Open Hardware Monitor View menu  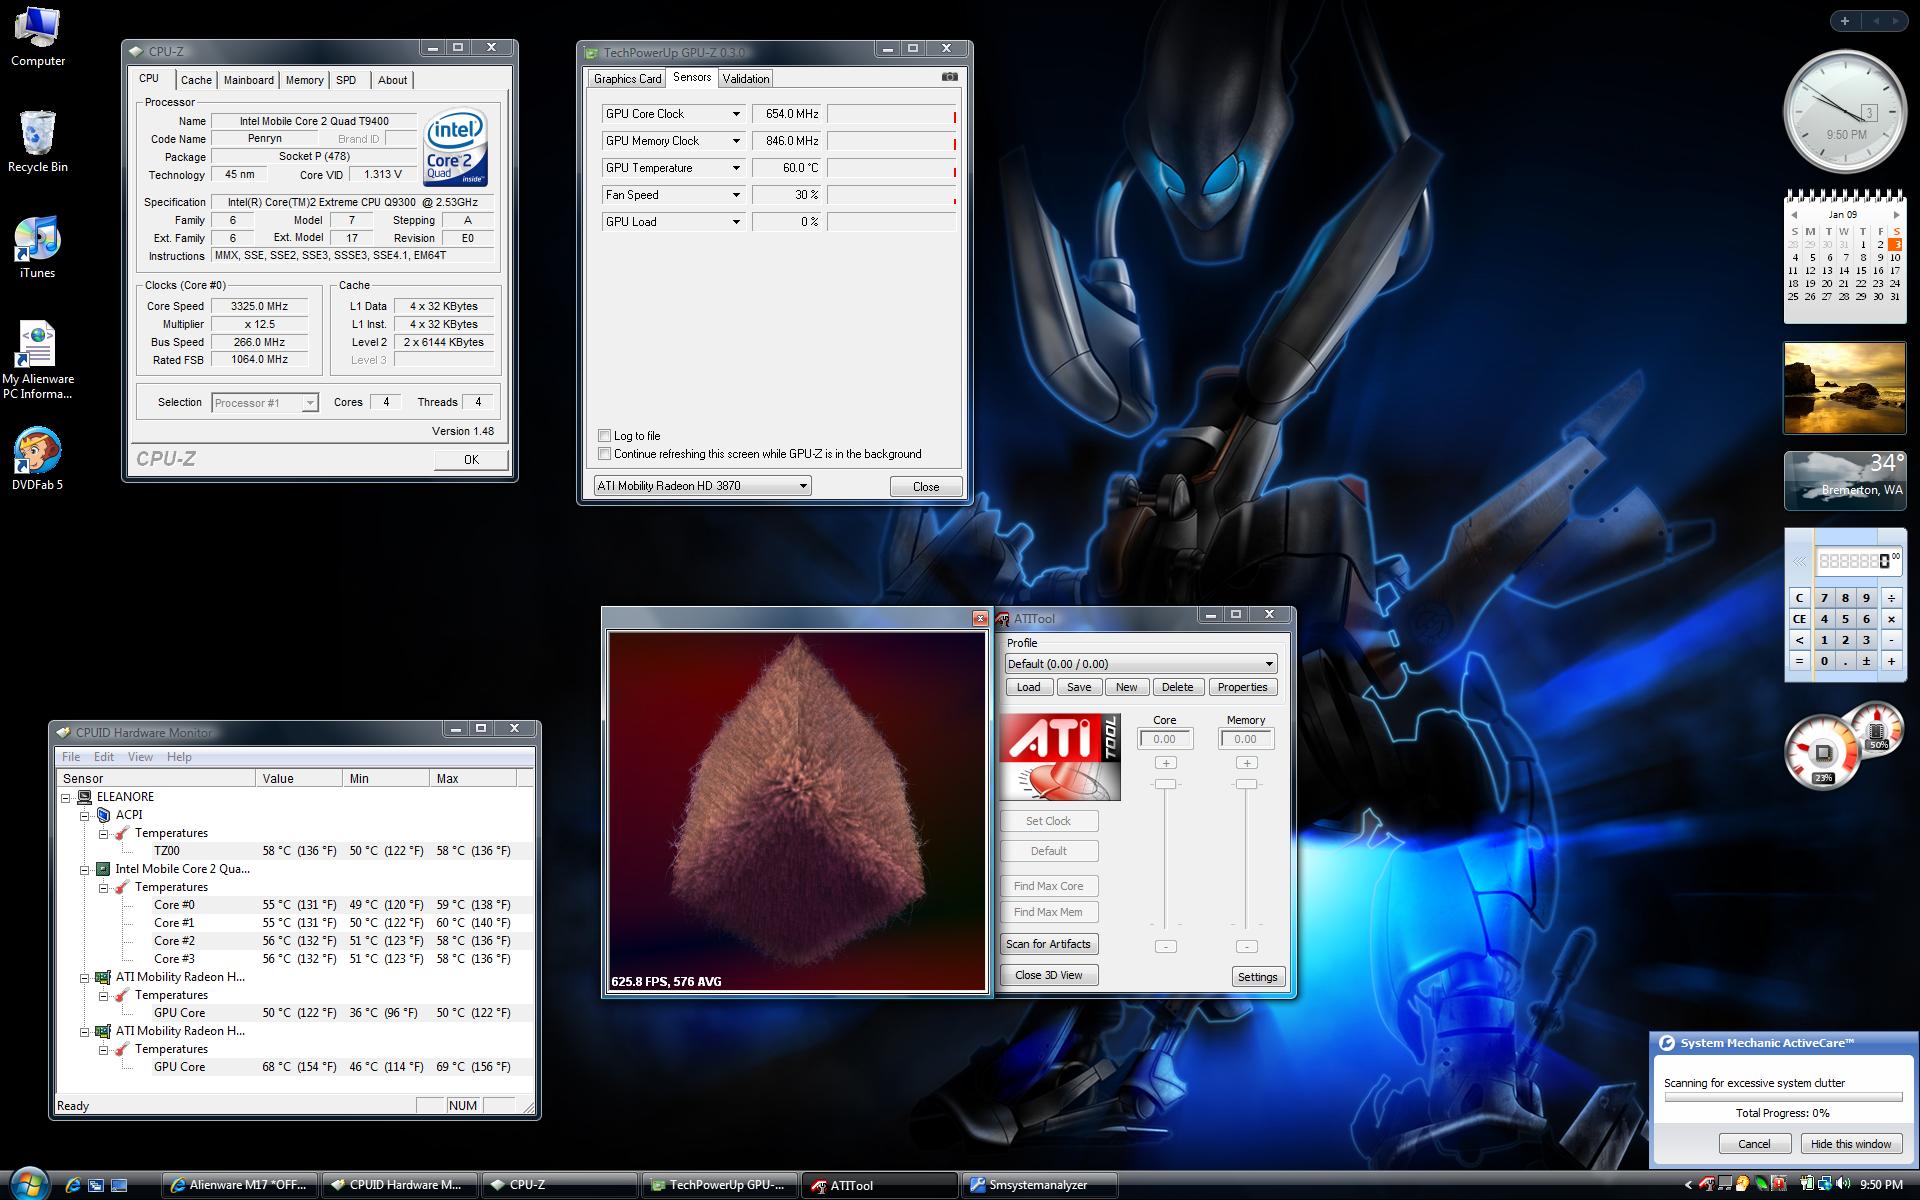pos(140,757)
